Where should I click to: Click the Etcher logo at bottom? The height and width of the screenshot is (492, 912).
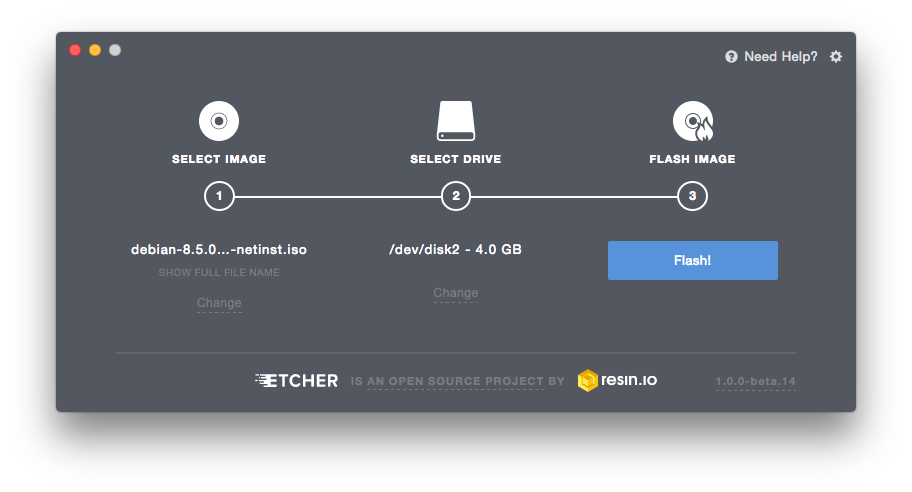(297, 380)
